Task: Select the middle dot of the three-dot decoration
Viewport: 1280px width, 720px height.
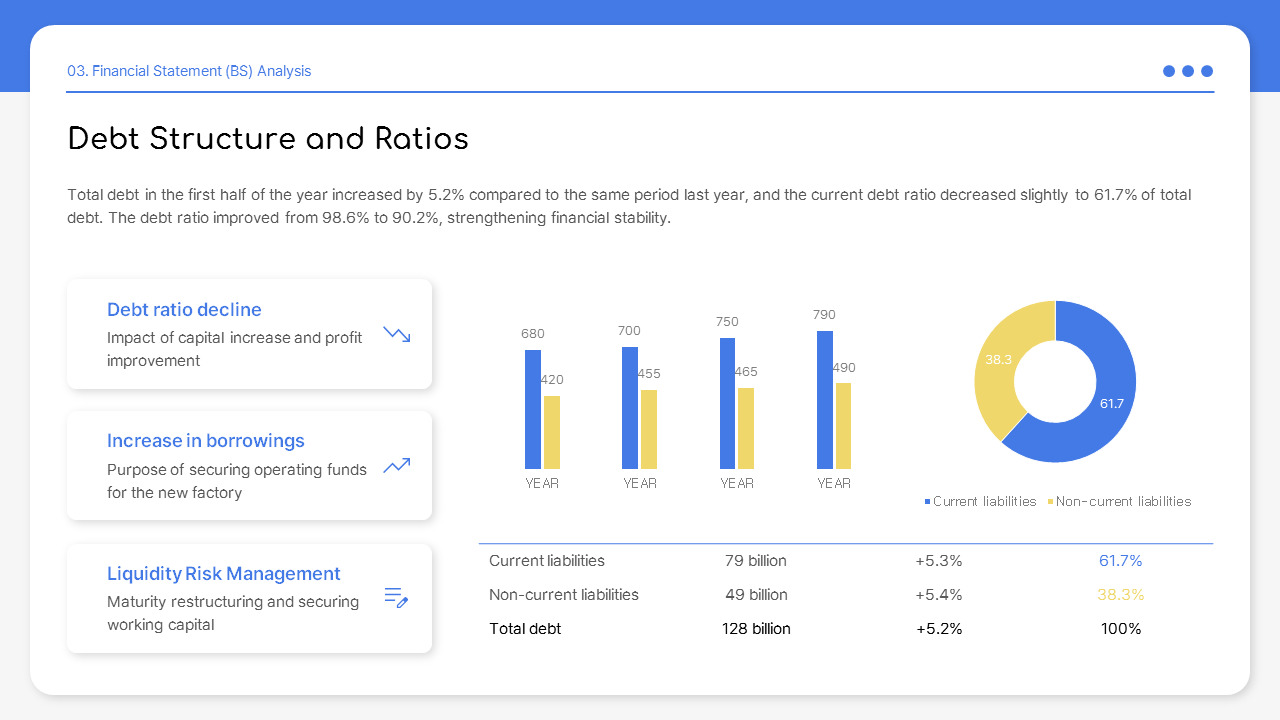Action: tap(1188, 71)
